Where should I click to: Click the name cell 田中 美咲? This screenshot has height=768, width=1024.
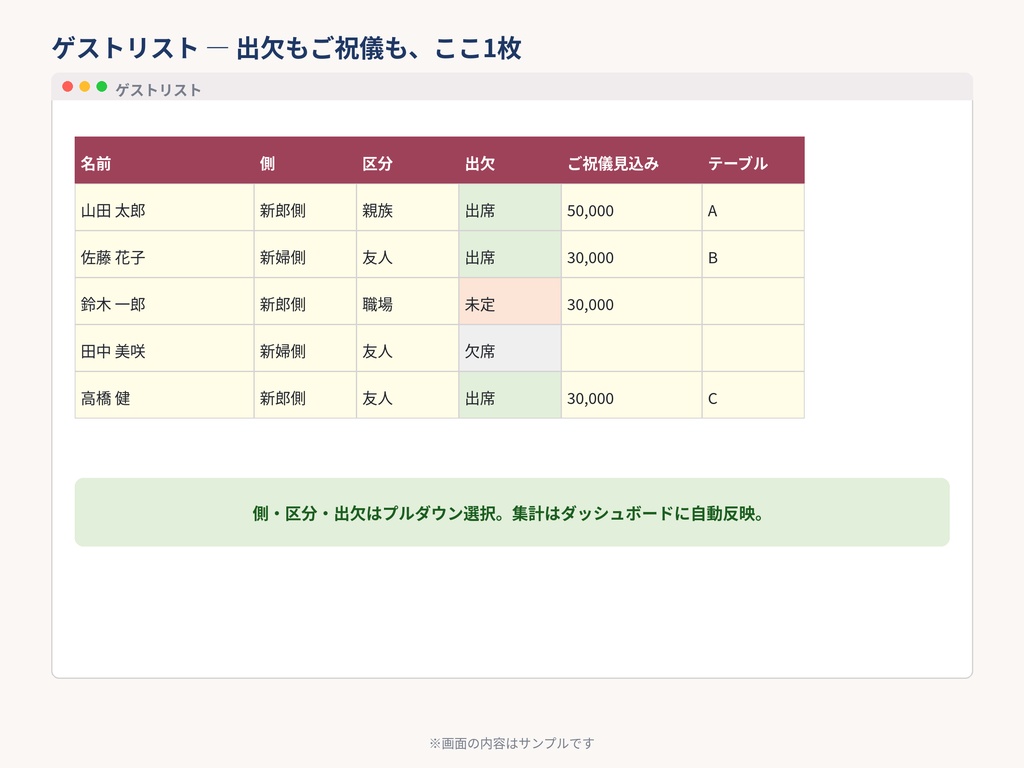[165, 349]
